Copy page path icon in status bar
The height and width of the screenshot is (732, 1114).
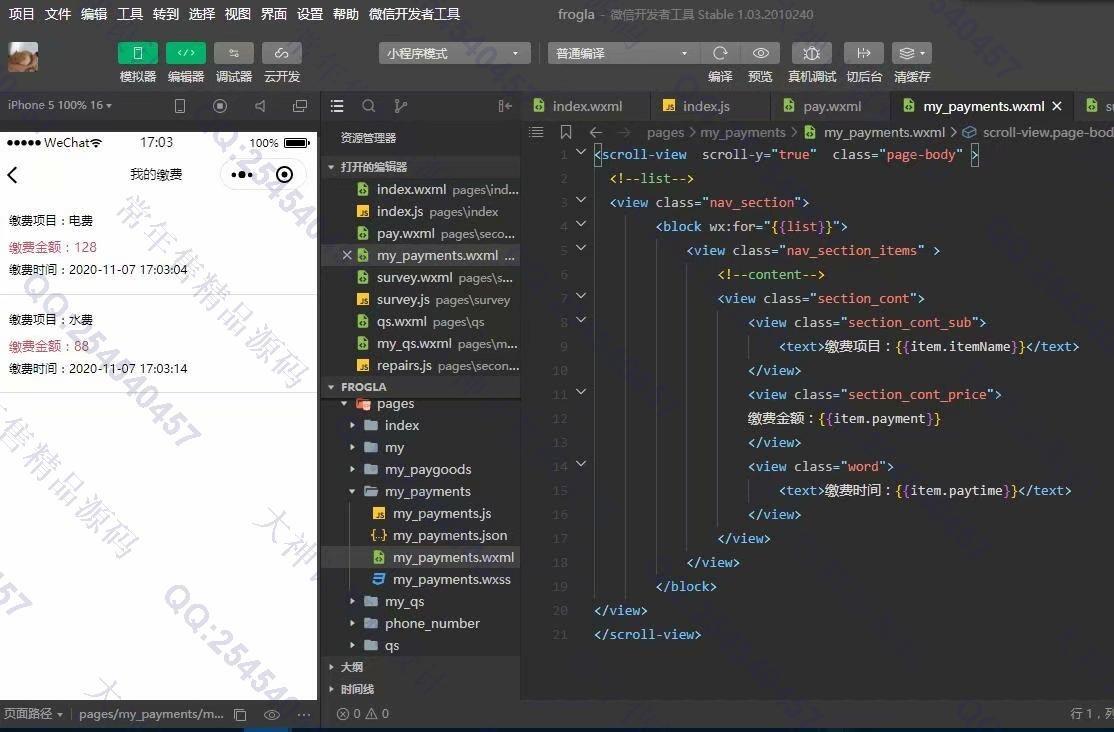pos(240,714)
